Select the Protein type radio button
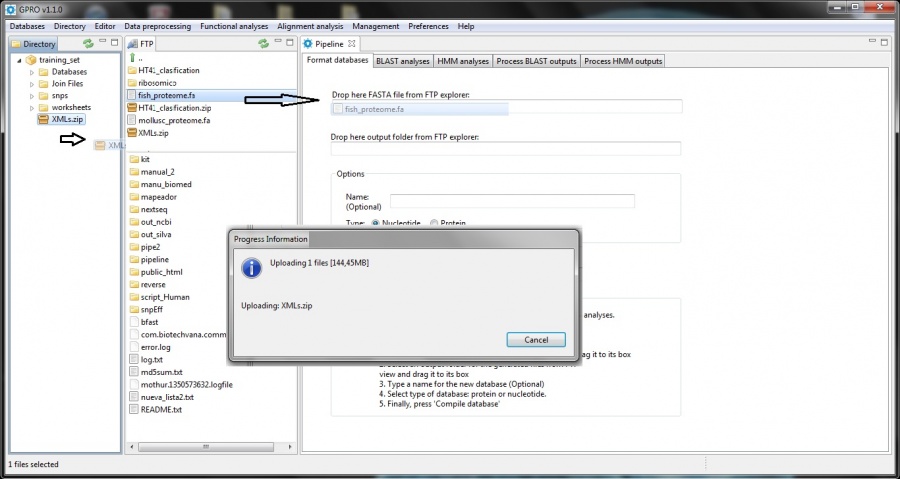 tap(434, 223)
